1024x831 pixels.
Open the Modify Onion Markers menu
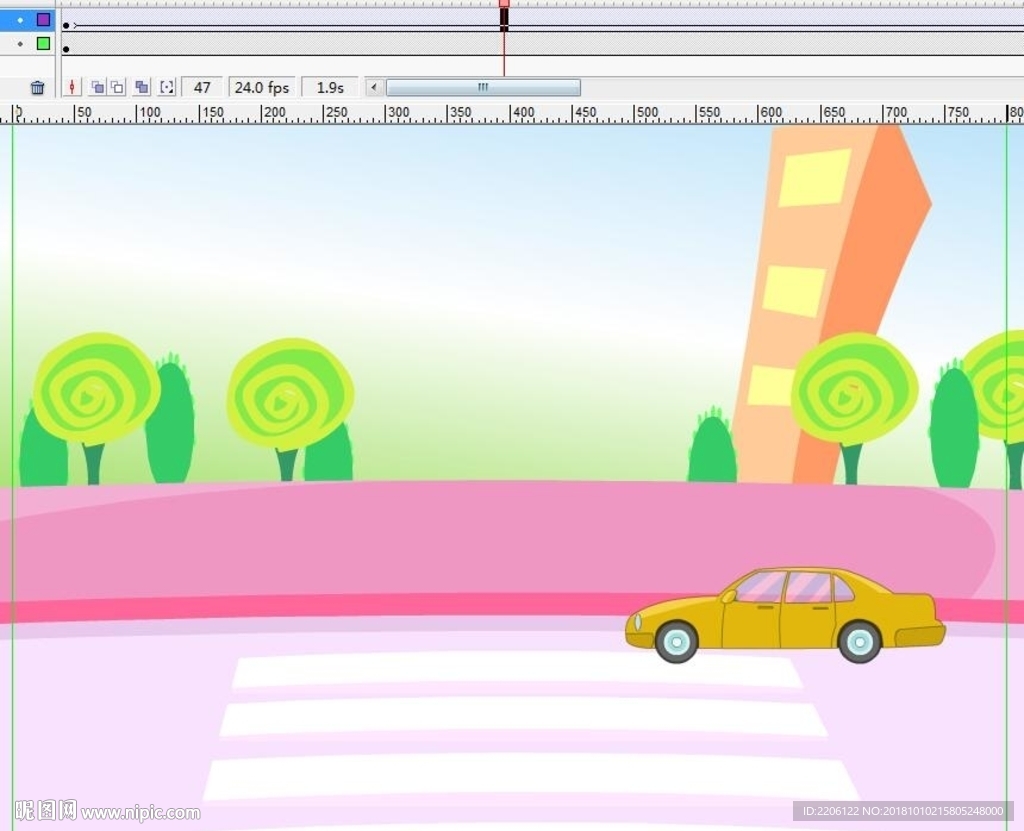[166, 88]
